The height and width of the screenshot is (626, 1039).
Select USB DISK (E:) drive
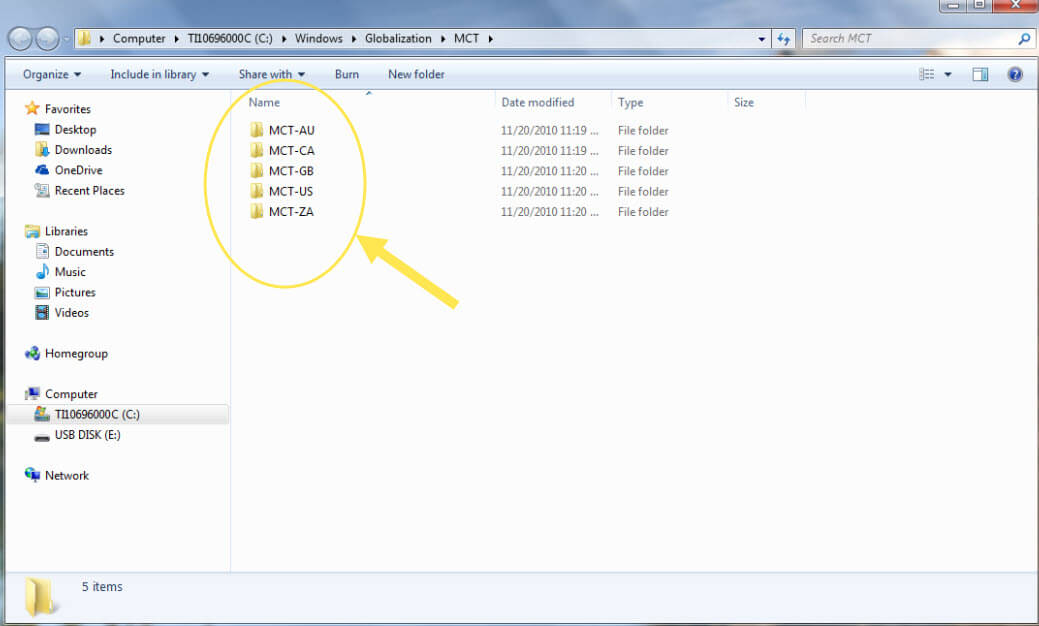point(87,435)
